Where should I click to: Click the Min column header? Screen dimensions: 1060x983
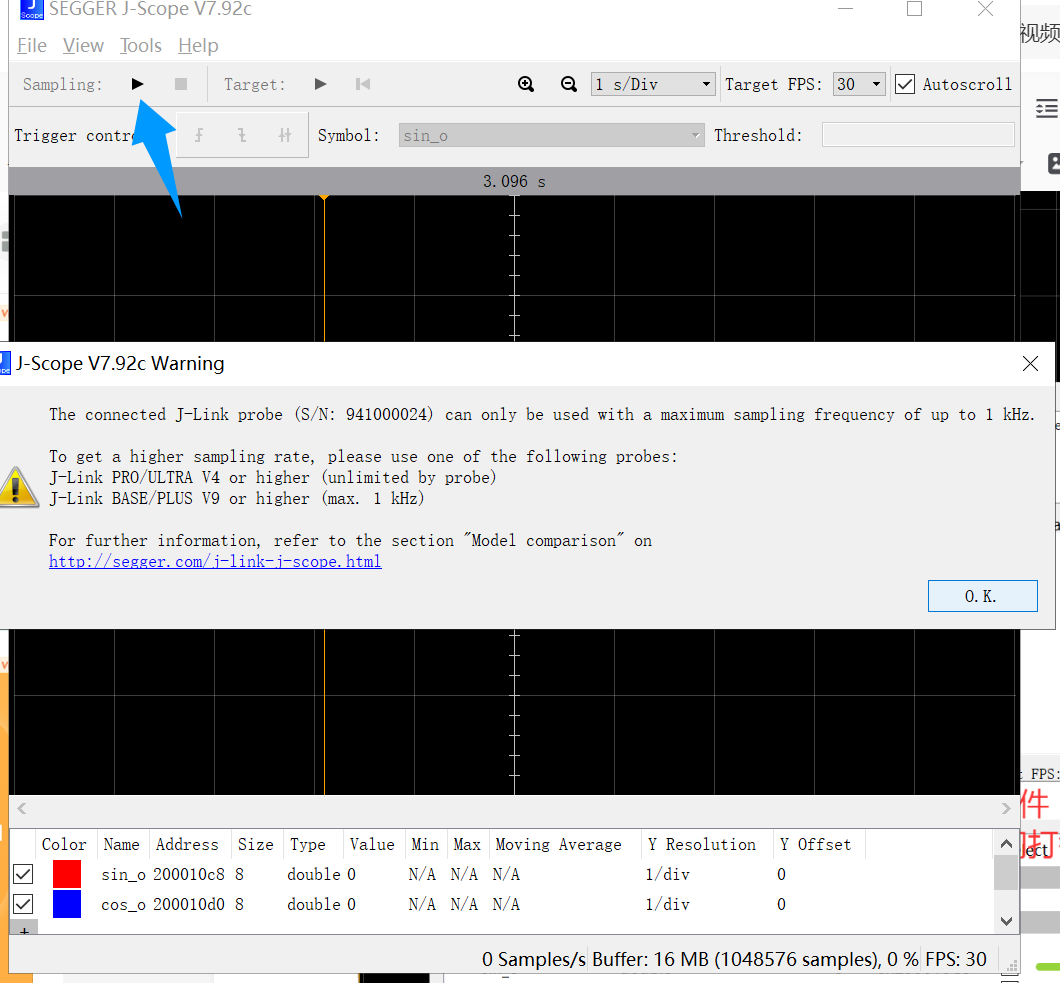click(425, 844)
